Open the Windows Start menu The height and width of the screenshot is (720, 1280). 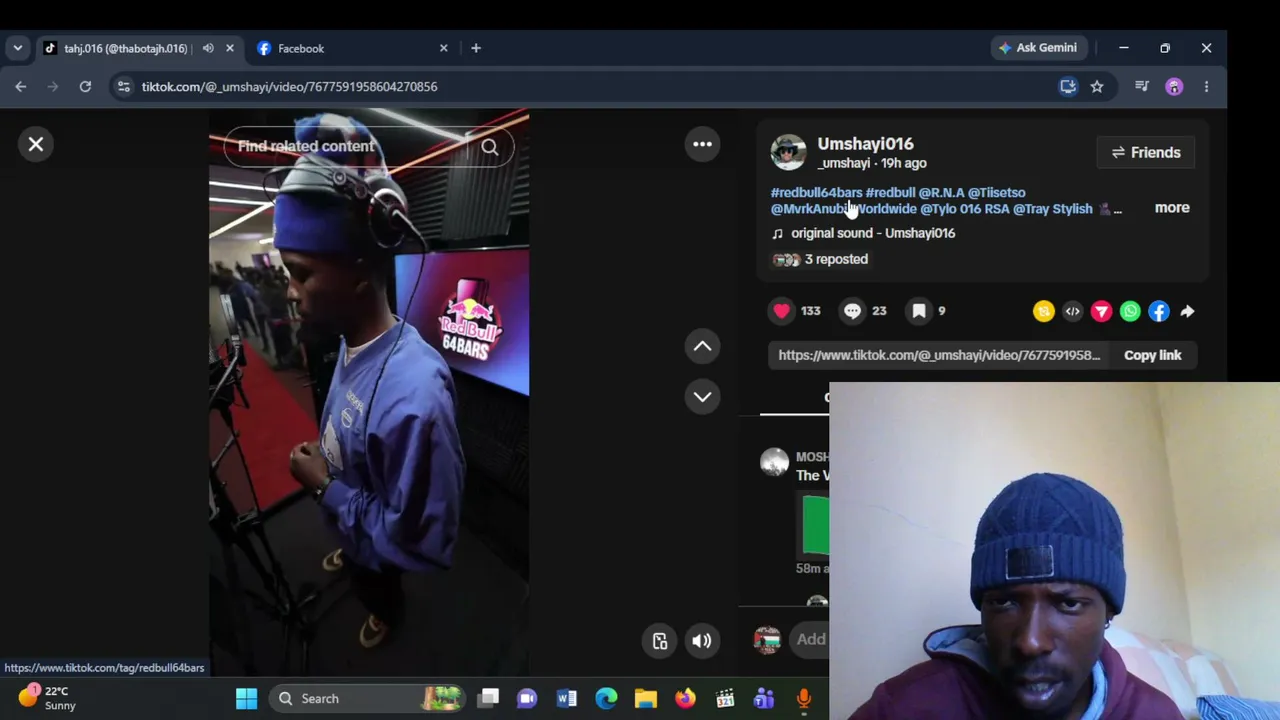[246, 699]
